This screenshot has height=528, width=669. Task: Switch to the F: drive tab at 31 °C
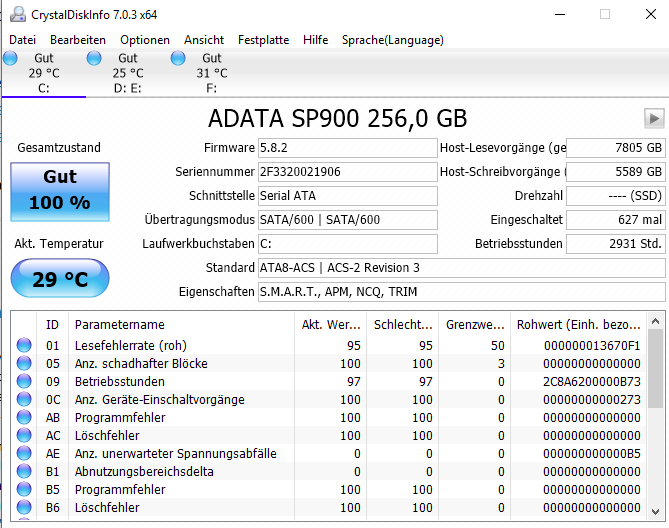212,73
